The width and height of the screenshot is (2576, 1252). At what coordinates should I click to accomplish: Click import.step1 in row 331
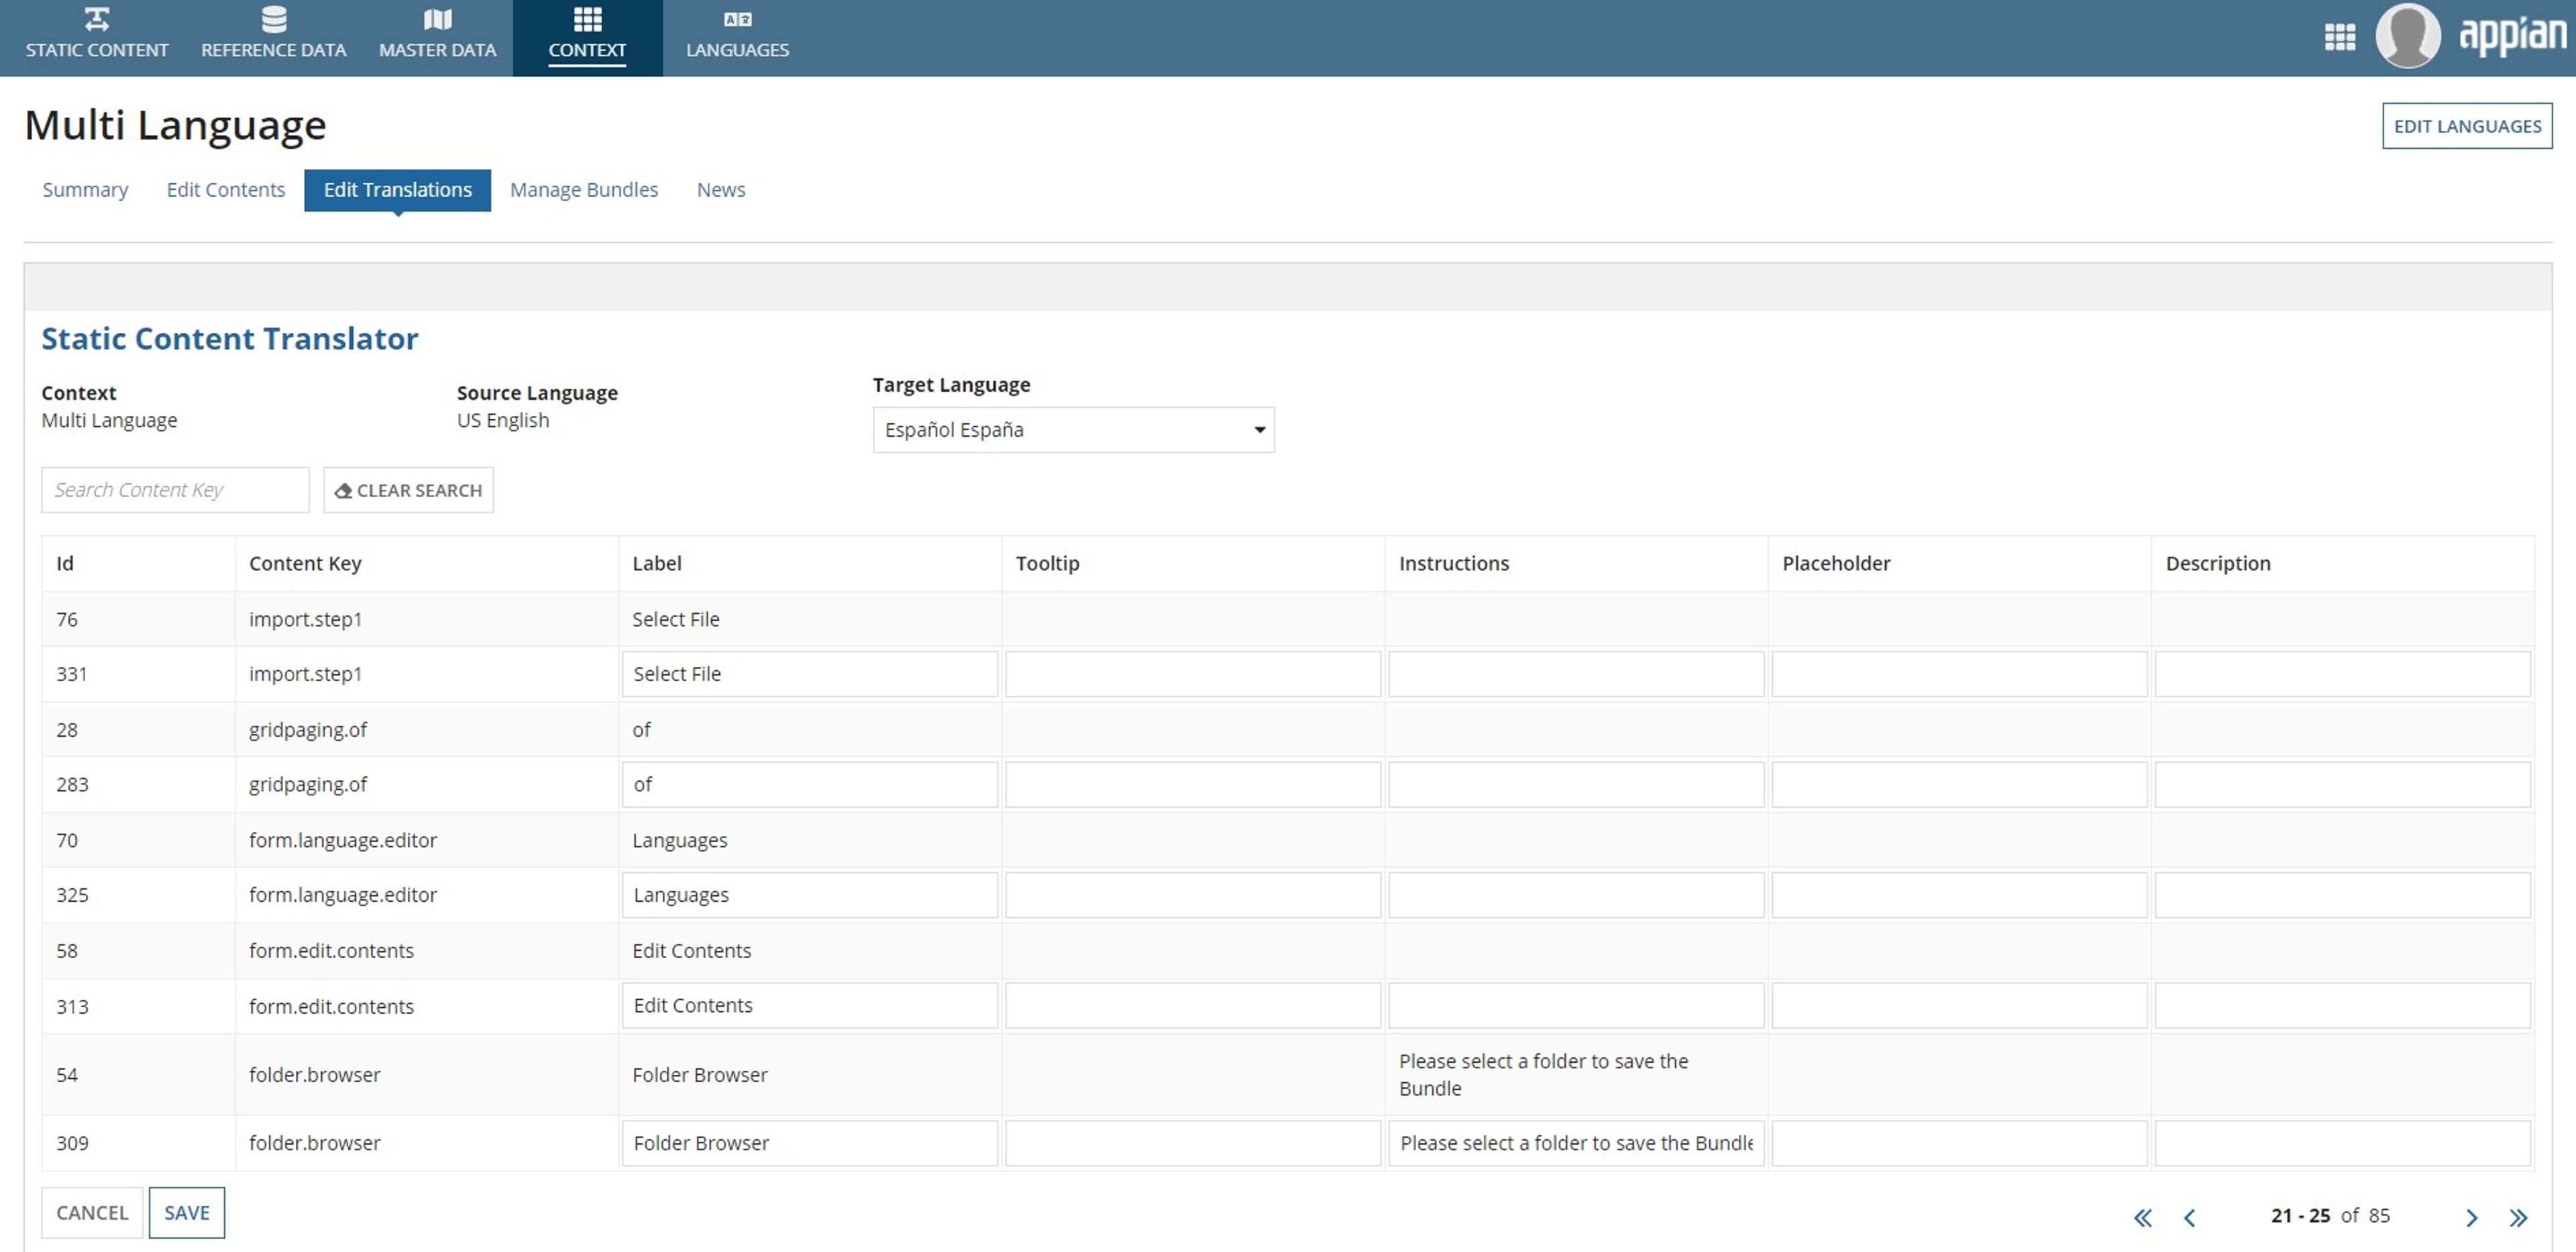[305, 674]
